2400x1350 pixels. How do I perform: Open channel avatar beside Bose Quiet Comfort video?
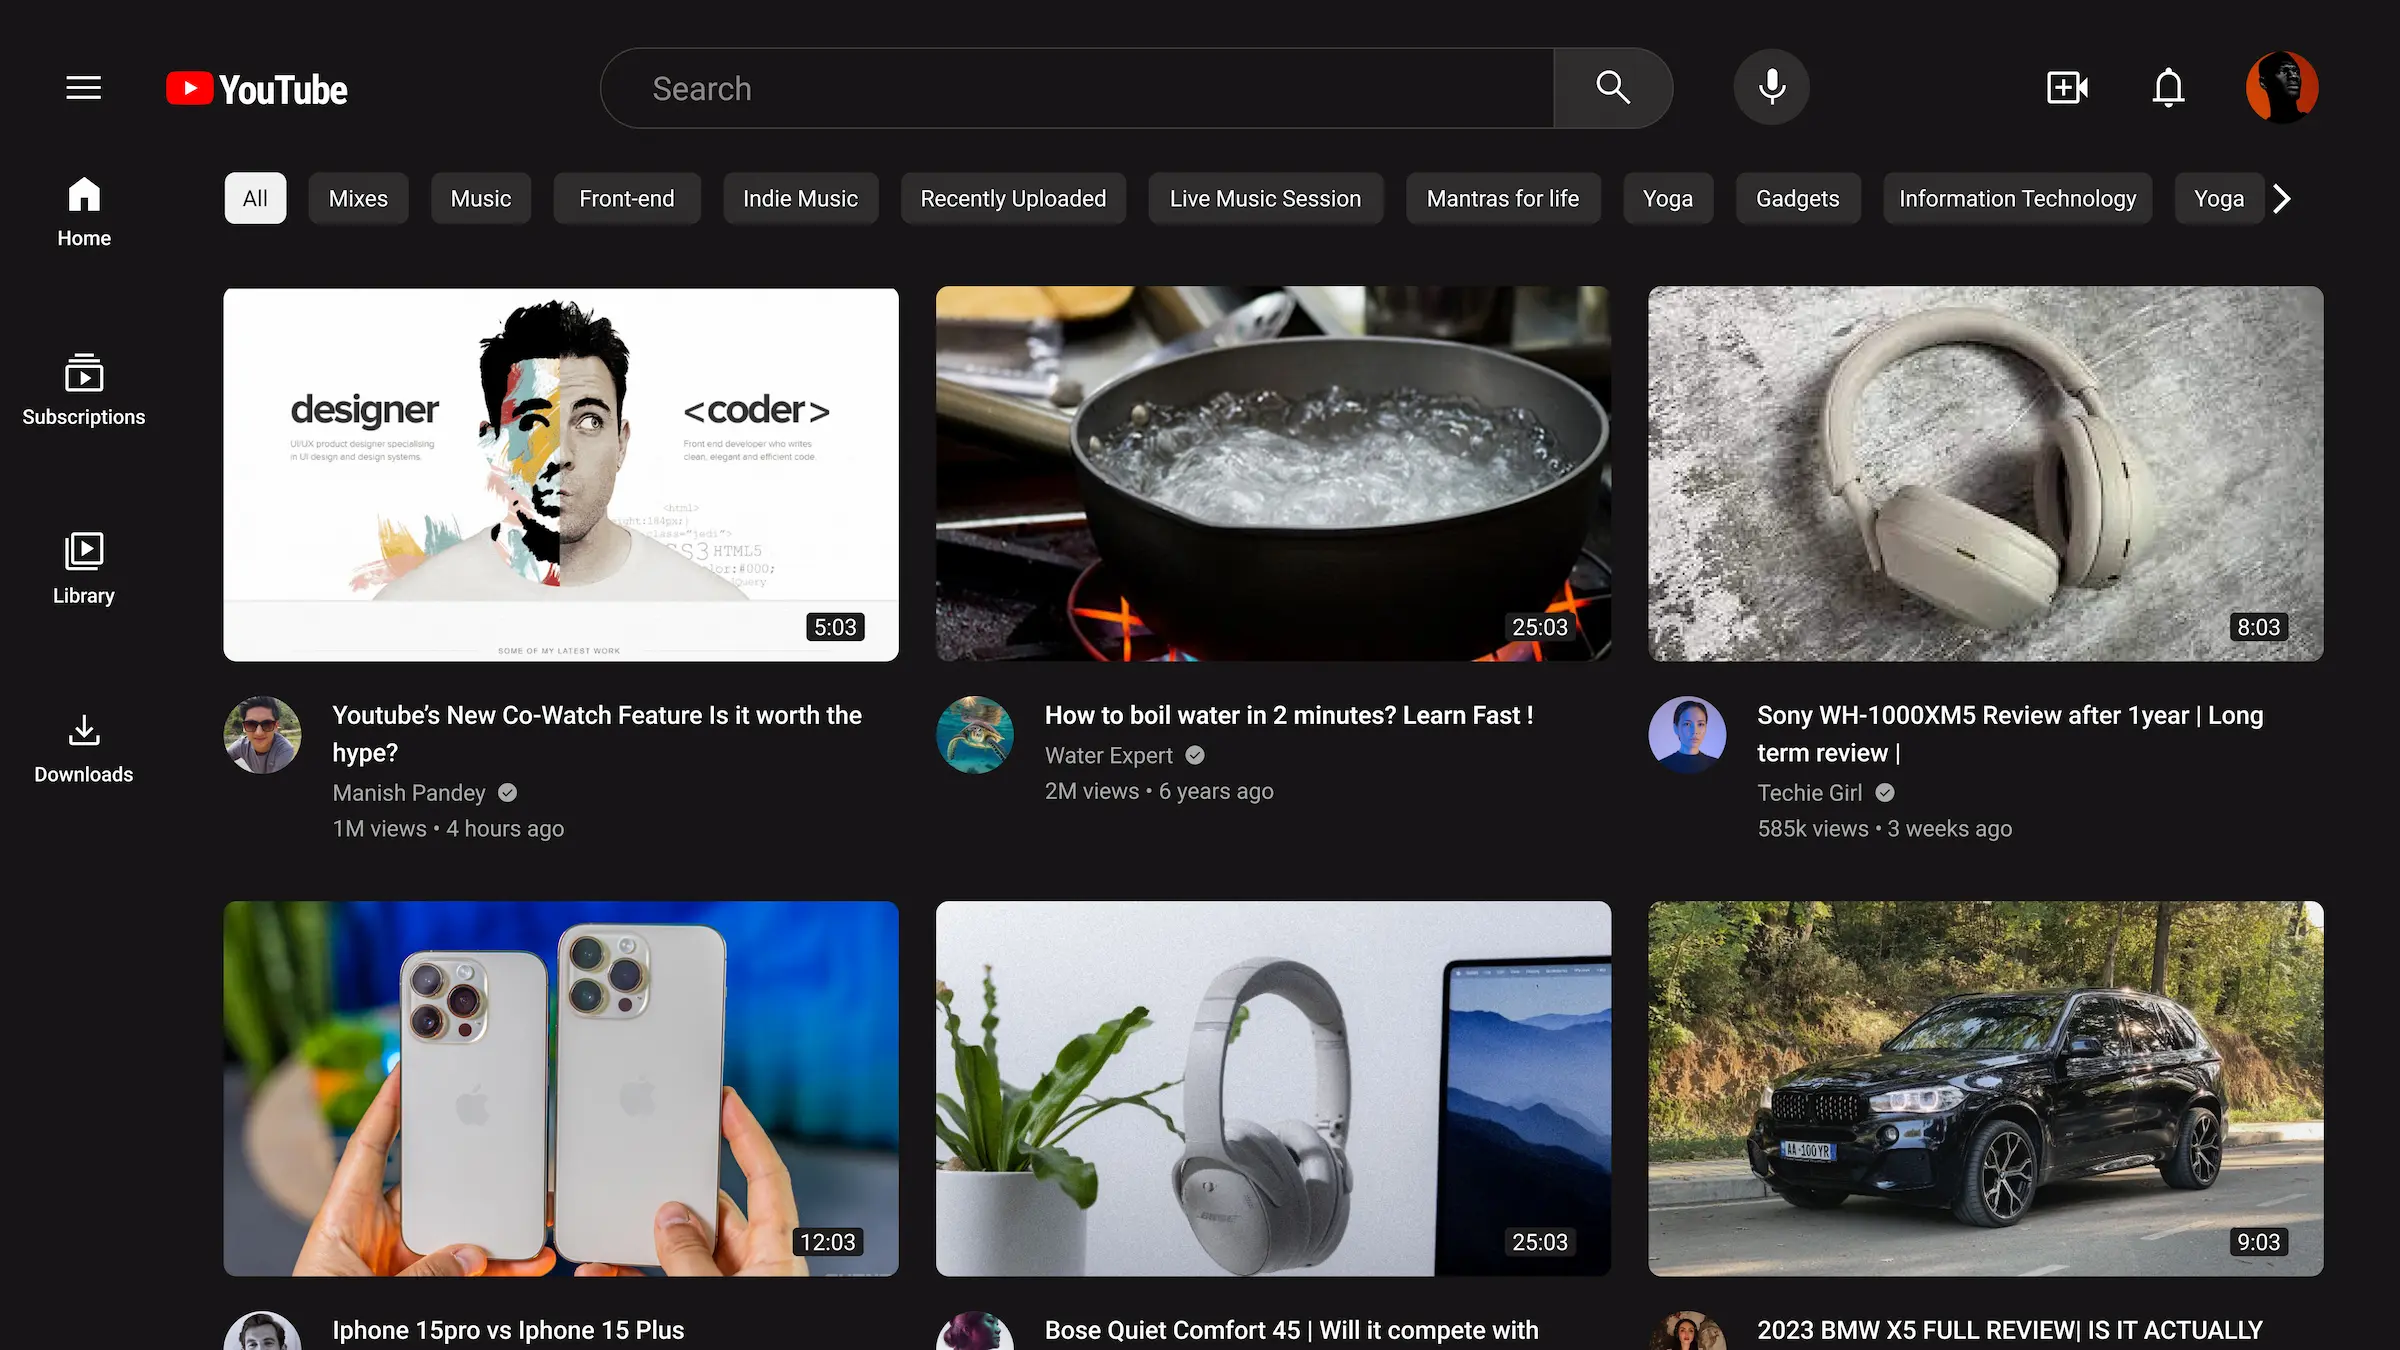click(x=975, y=1331)
